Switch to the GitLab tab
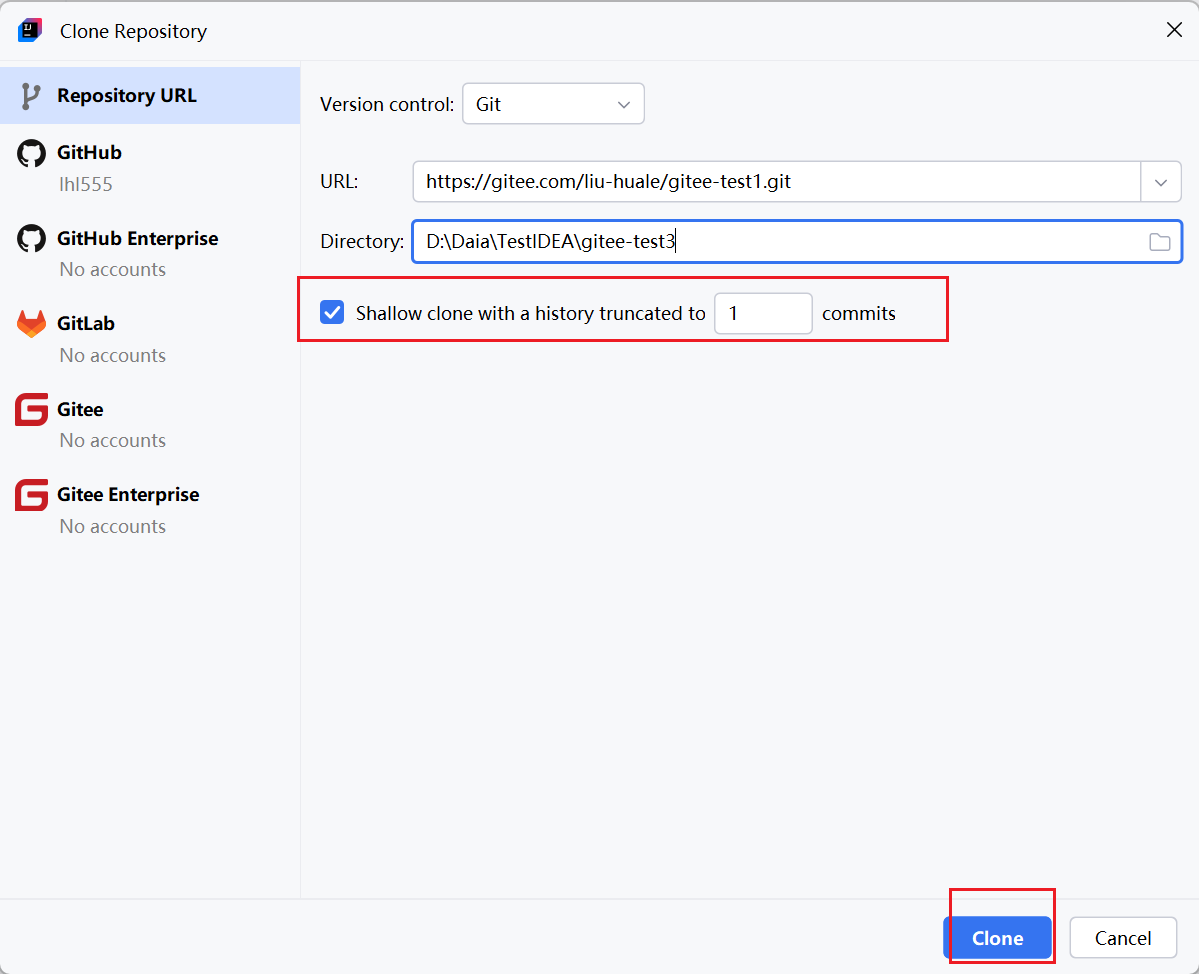1199x974 pixels. 150,339
